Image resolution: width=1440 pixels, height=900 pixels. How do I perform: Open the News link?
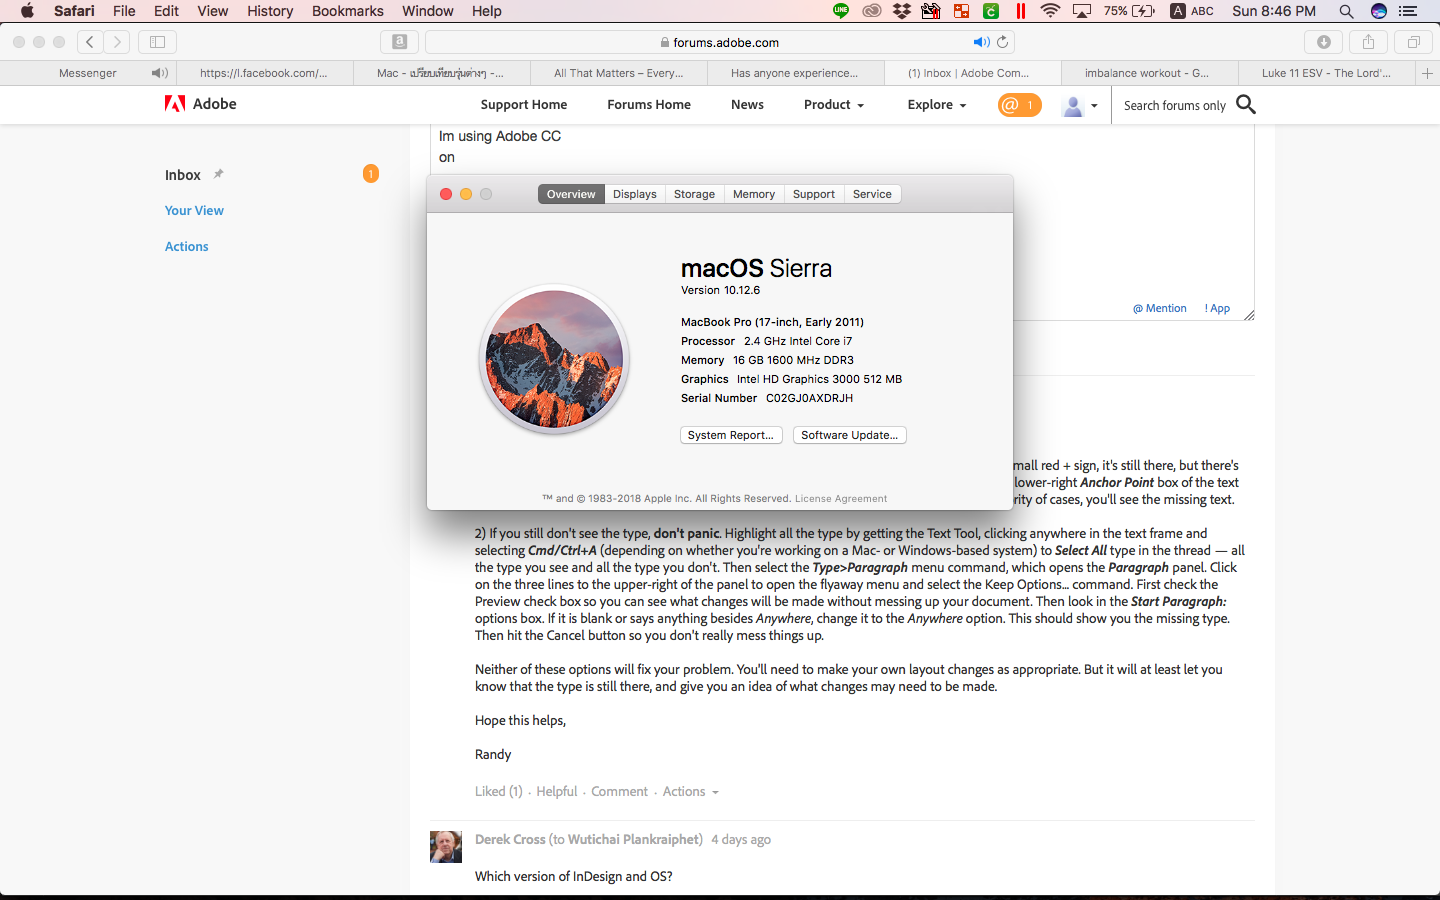[747, 105]
